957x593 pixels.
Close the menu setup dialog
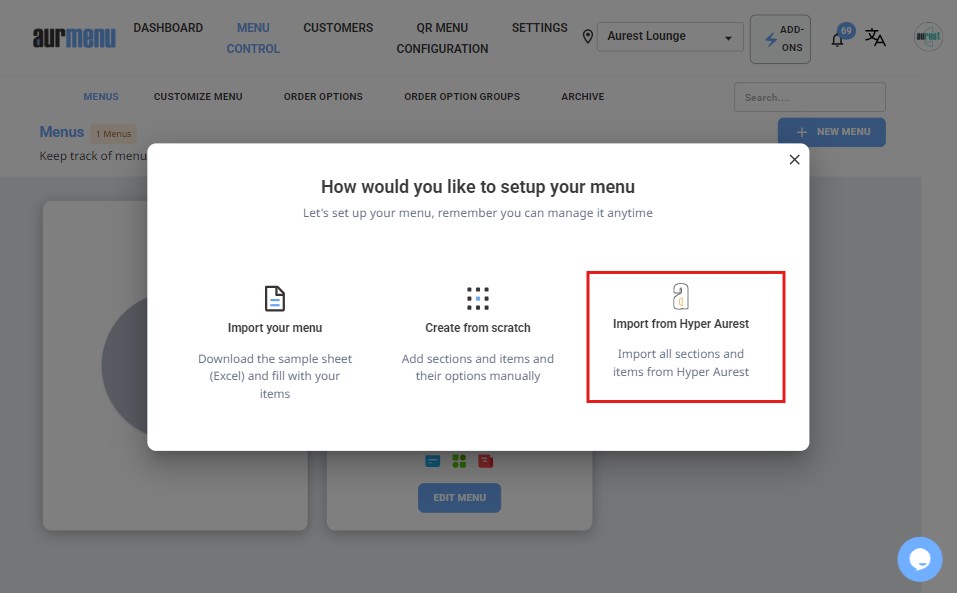[x=794, y=160]
